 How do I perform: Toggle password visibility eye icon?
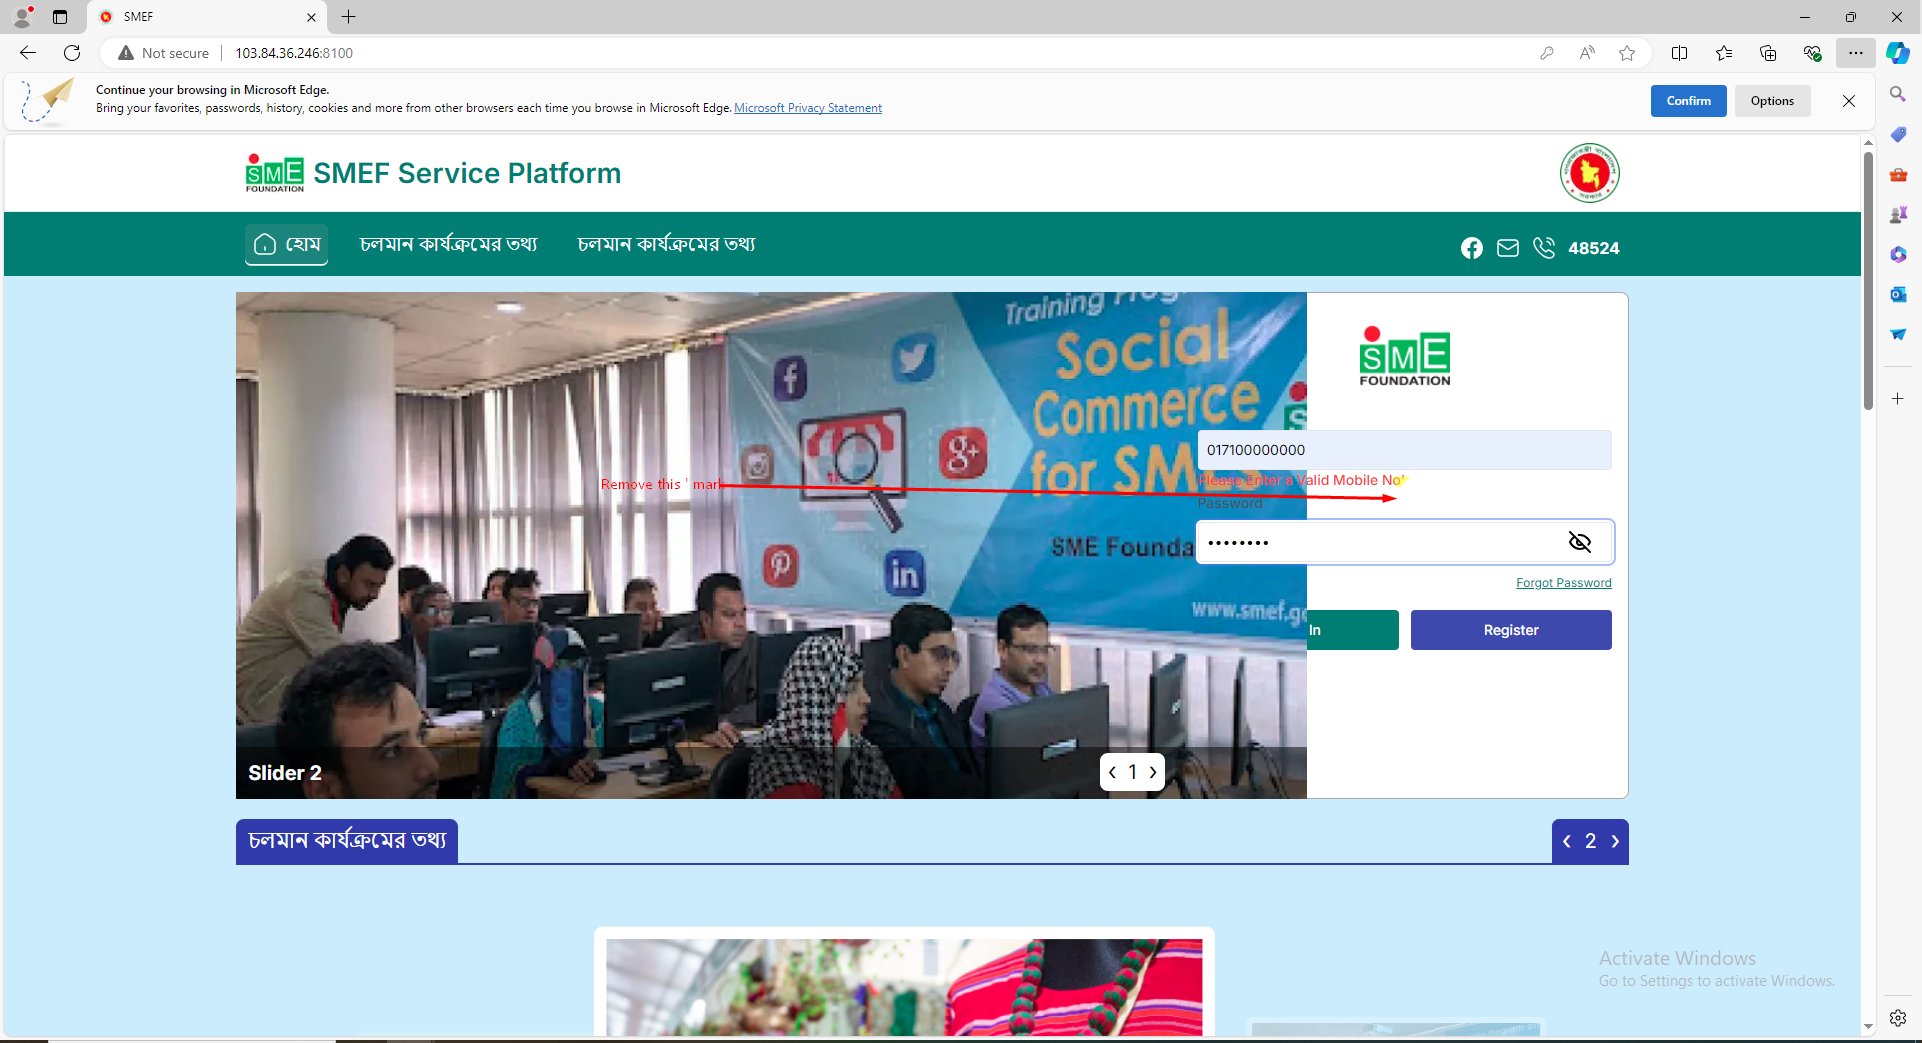[1580, 542]
